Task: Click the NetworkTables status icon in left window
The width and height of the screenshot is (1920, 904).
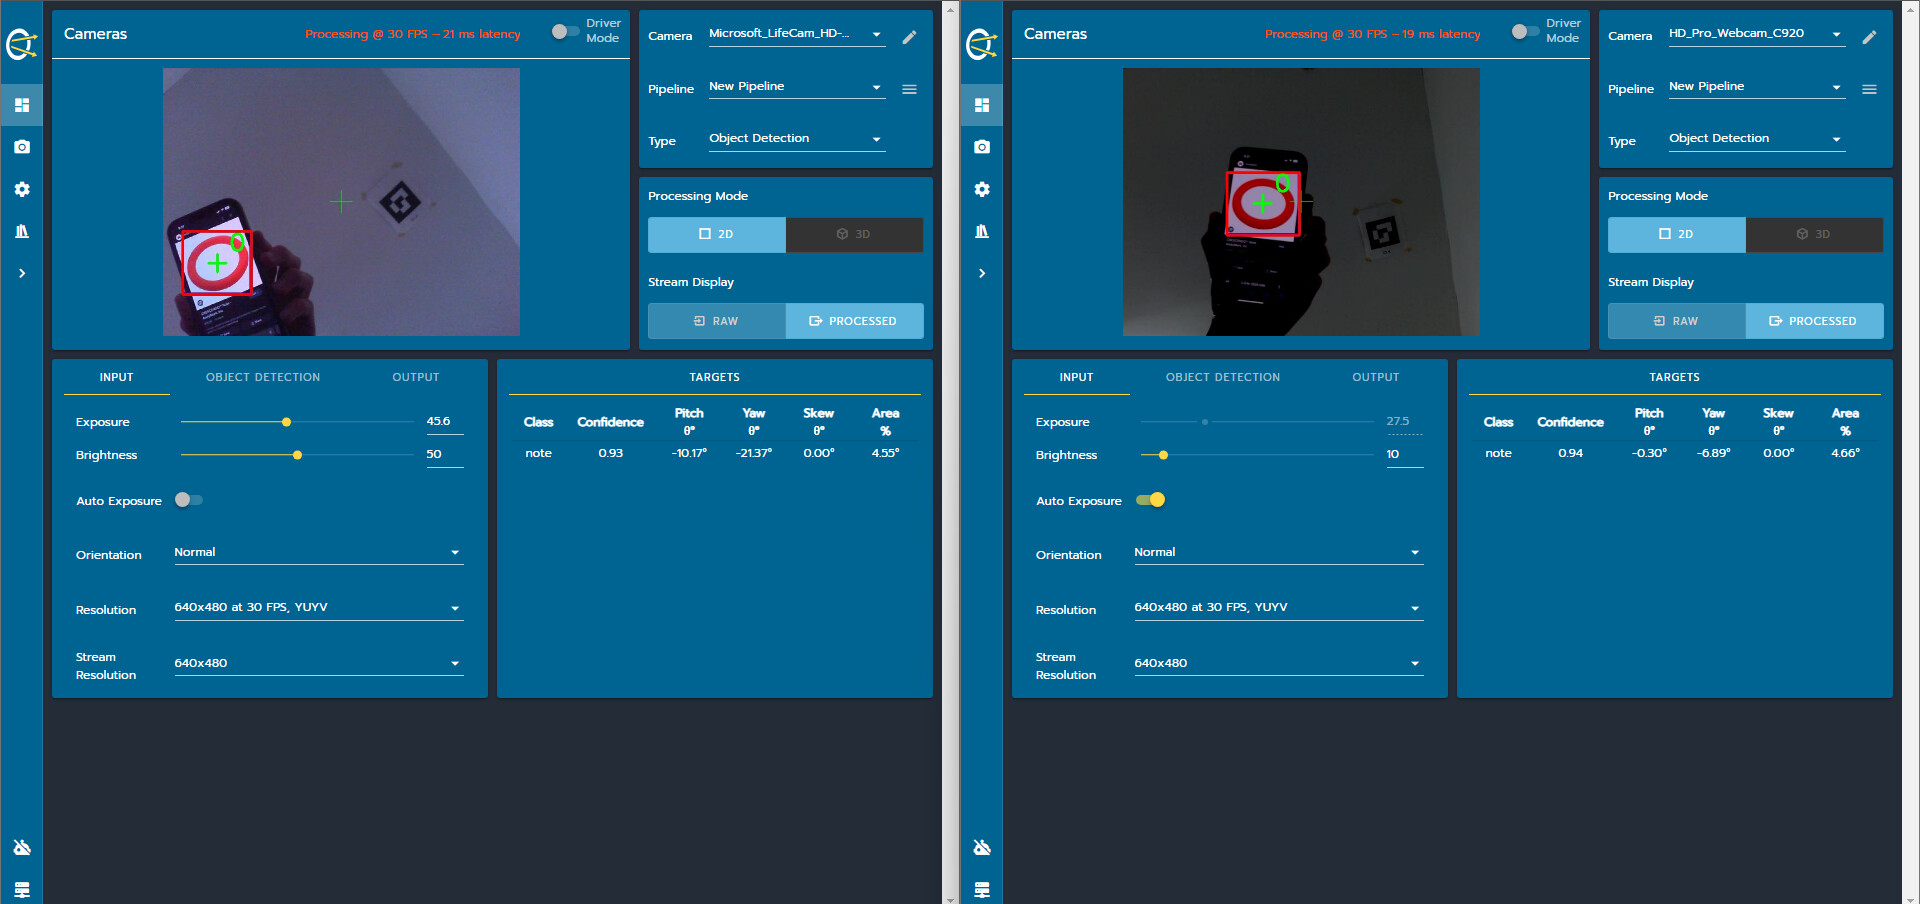Action: (x=22, y=848)
